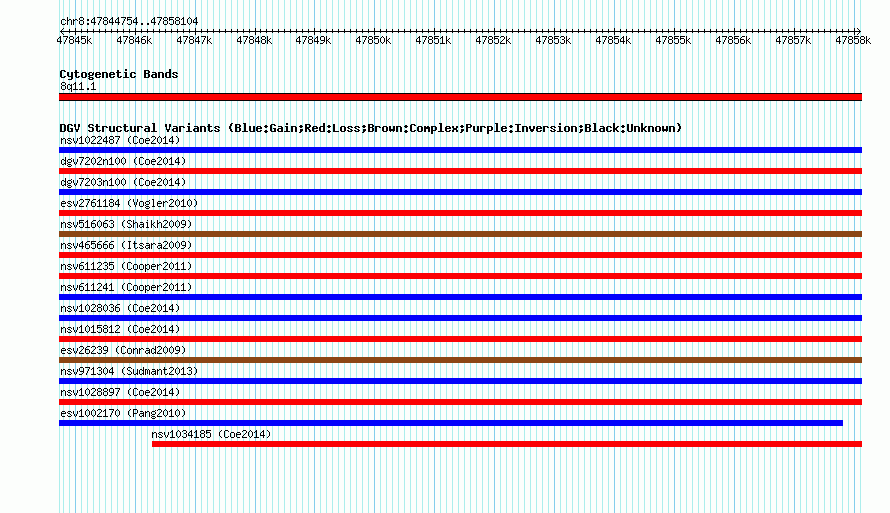Click the red esv2761184 loss bar
The image size is (890, 513).
pyautogui.click(x=460, y=213)
